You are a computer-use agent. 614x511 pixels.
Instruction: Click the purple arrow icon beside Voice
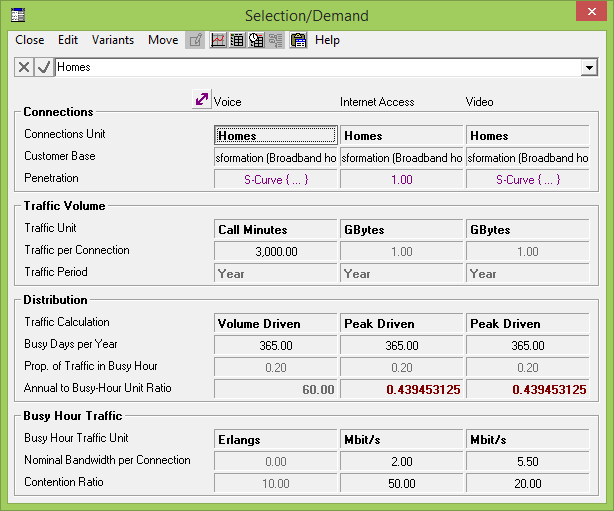pos(202,100)
